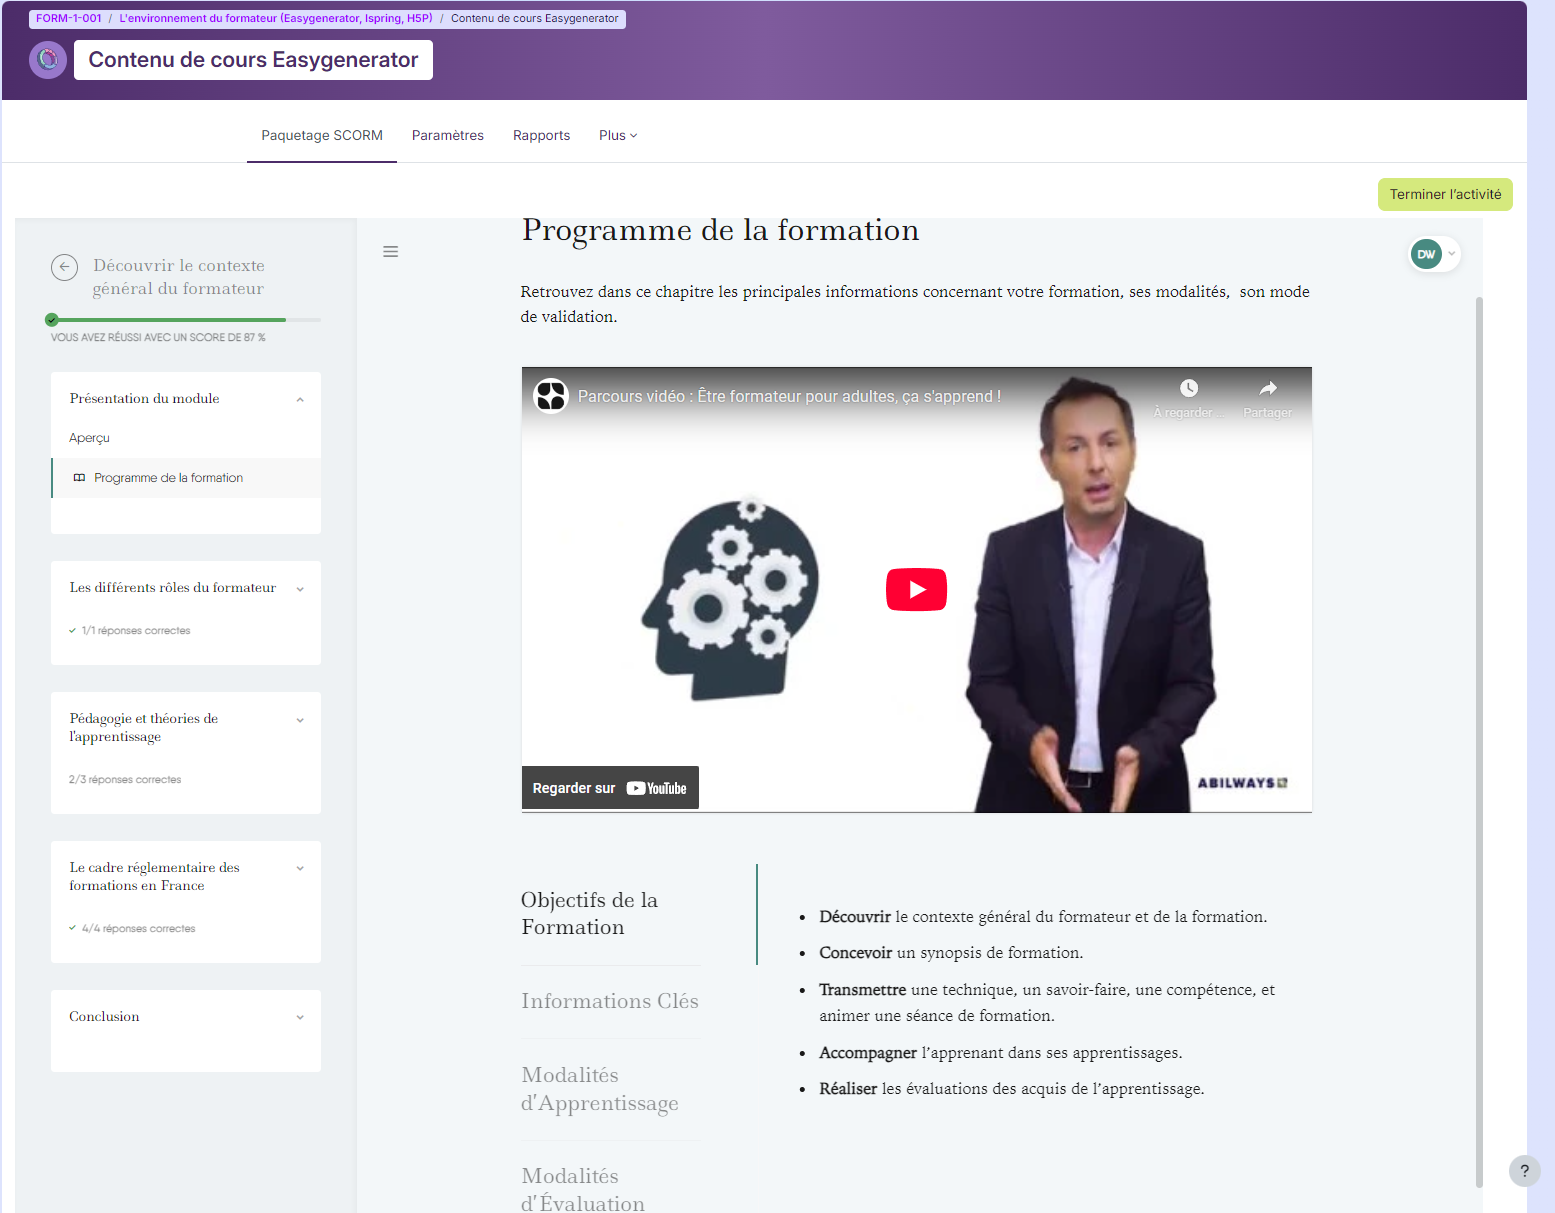1555x1213 pixels.
Task: Expand the Conclusion section
Action: pos(300,1016)
